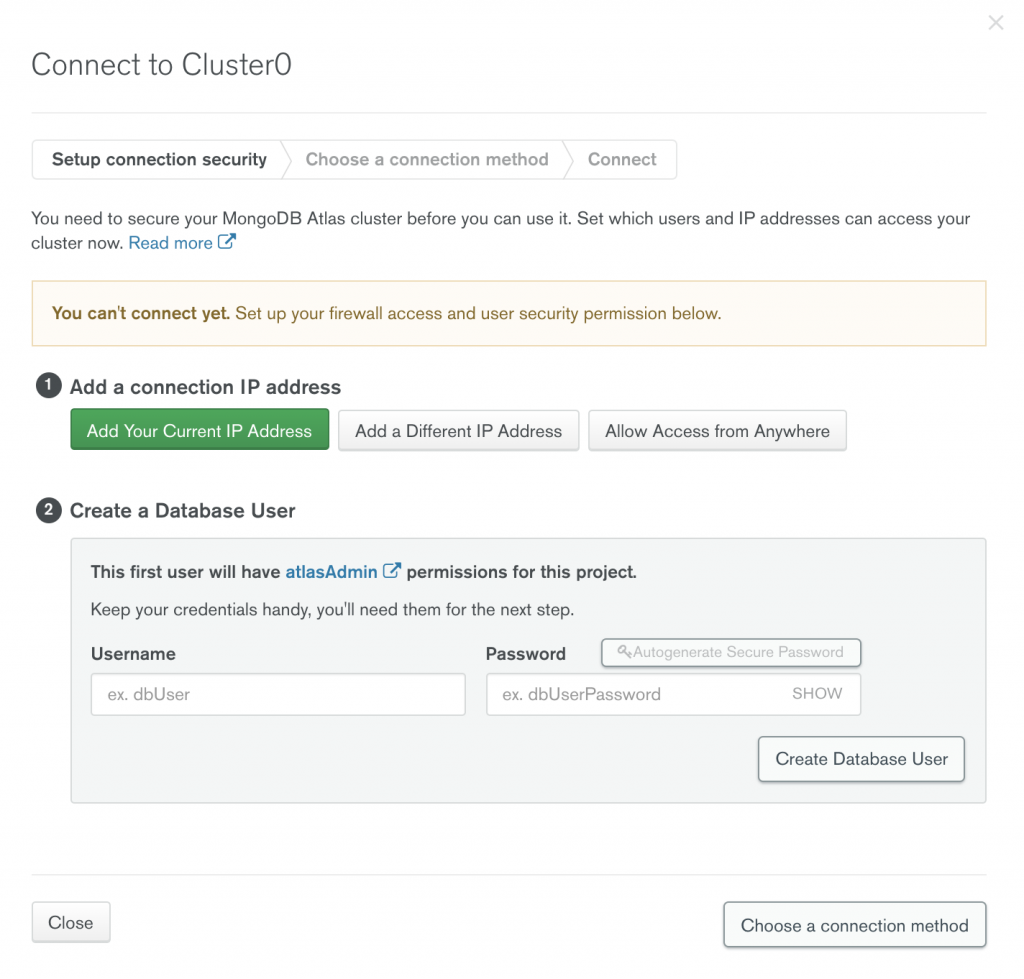Choose Allow Access from Anywhere
The image size is (1024, 979).
[717, 431]
